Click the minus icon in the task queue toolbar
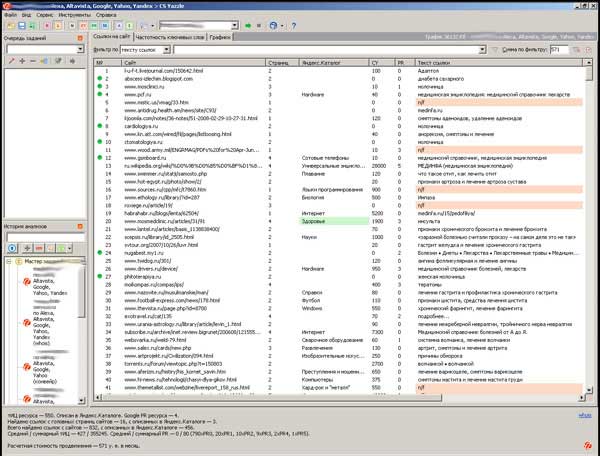Viewport: 600px width, 456px height. pyautogui.click(x=32, y=61)
